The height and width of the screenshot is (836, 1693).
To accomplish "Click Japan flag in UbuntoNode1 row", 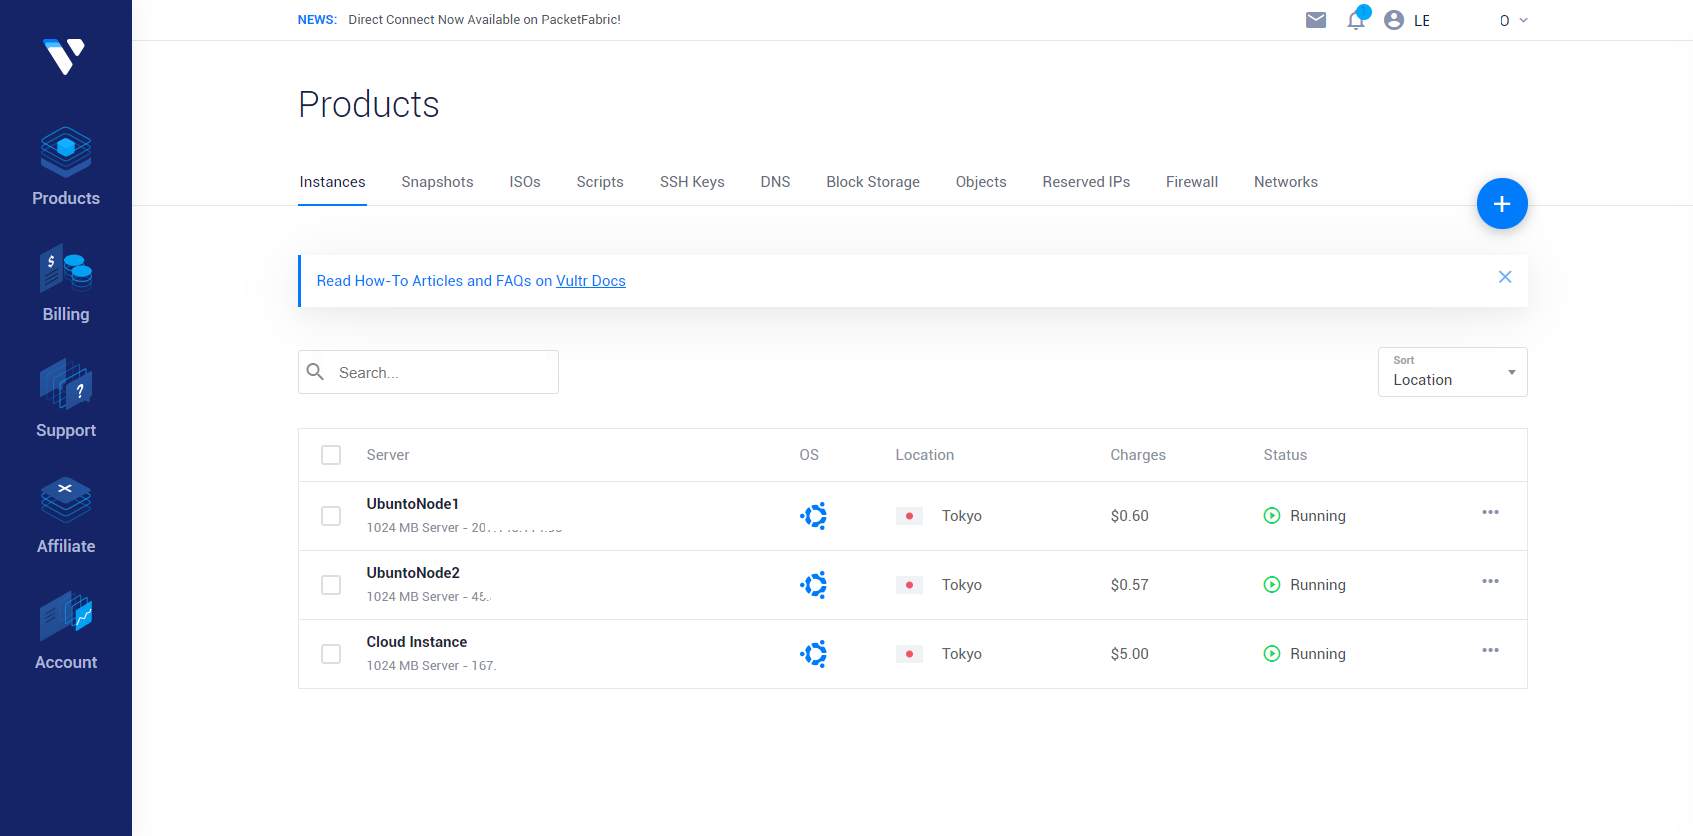I will [x=909, y=516].
